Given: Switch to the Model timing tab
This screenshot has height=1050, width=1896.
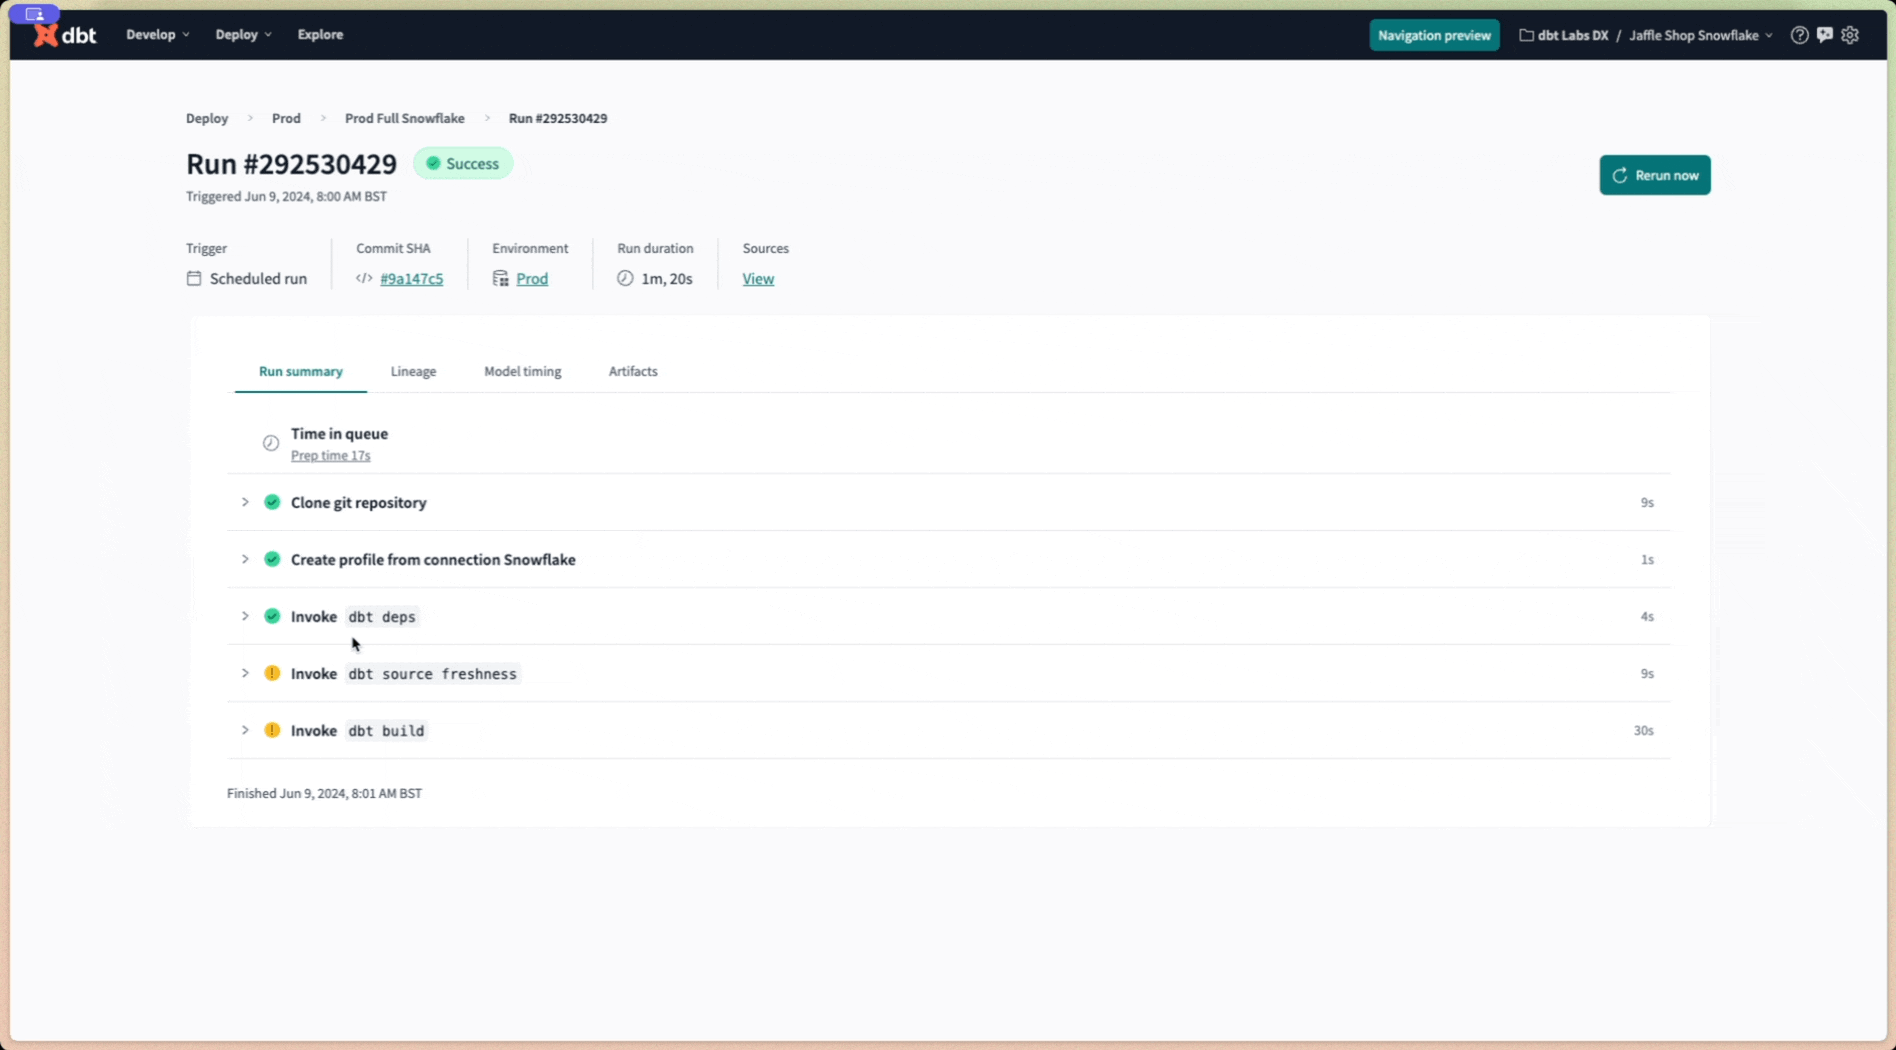Looking at the screenshot, I should [522, 371].
